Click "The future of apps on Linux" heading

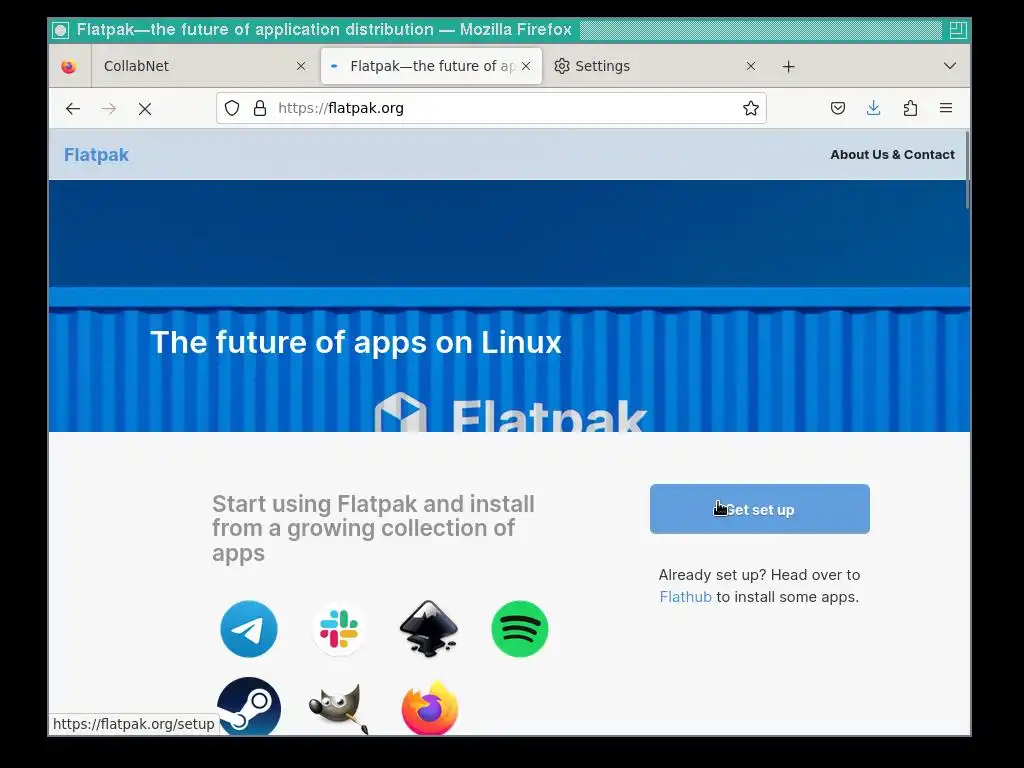tap(356, 342)
